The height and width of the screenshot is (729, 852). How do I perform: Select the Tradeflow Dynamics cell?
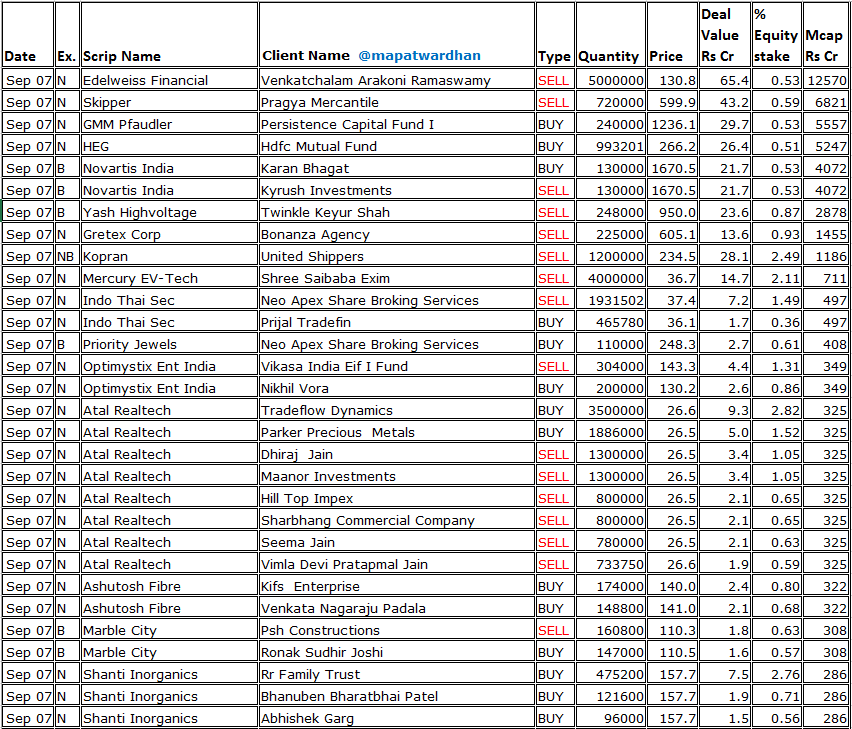397,410
